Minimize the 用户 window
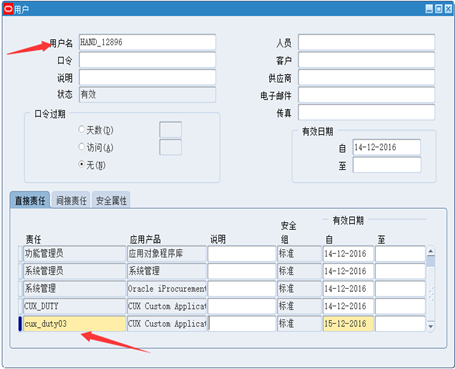The width and height of the screenshot is (455, 369). (429, 9)
